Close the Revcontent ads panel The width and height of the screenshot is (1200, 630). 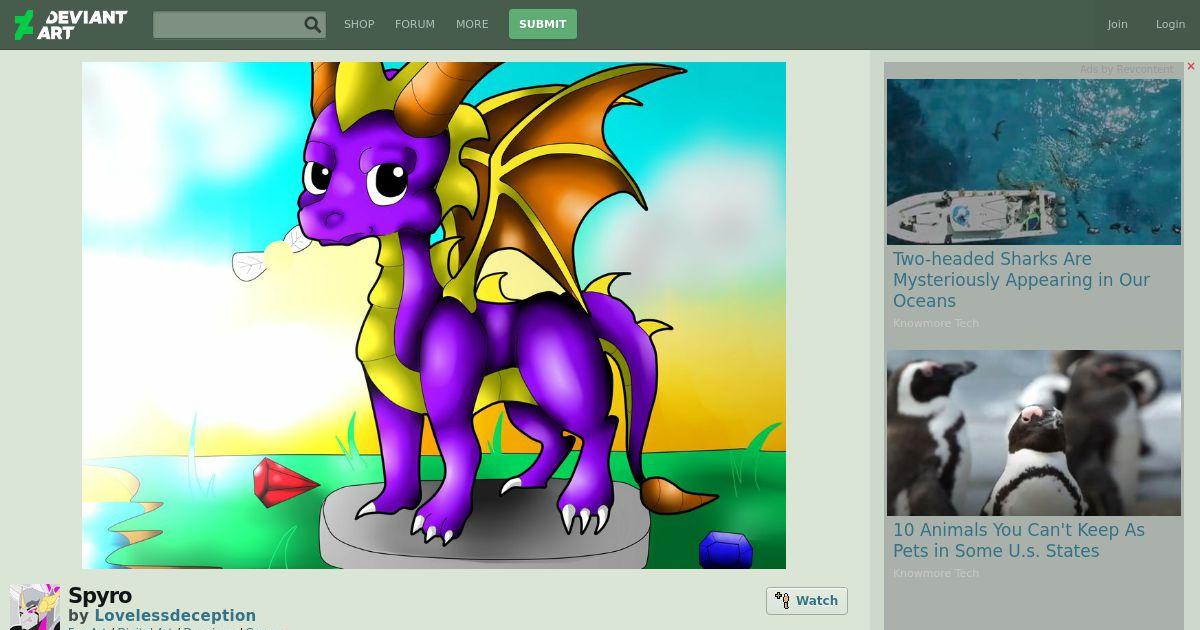pyautogui.click(x=1191, y=67)
